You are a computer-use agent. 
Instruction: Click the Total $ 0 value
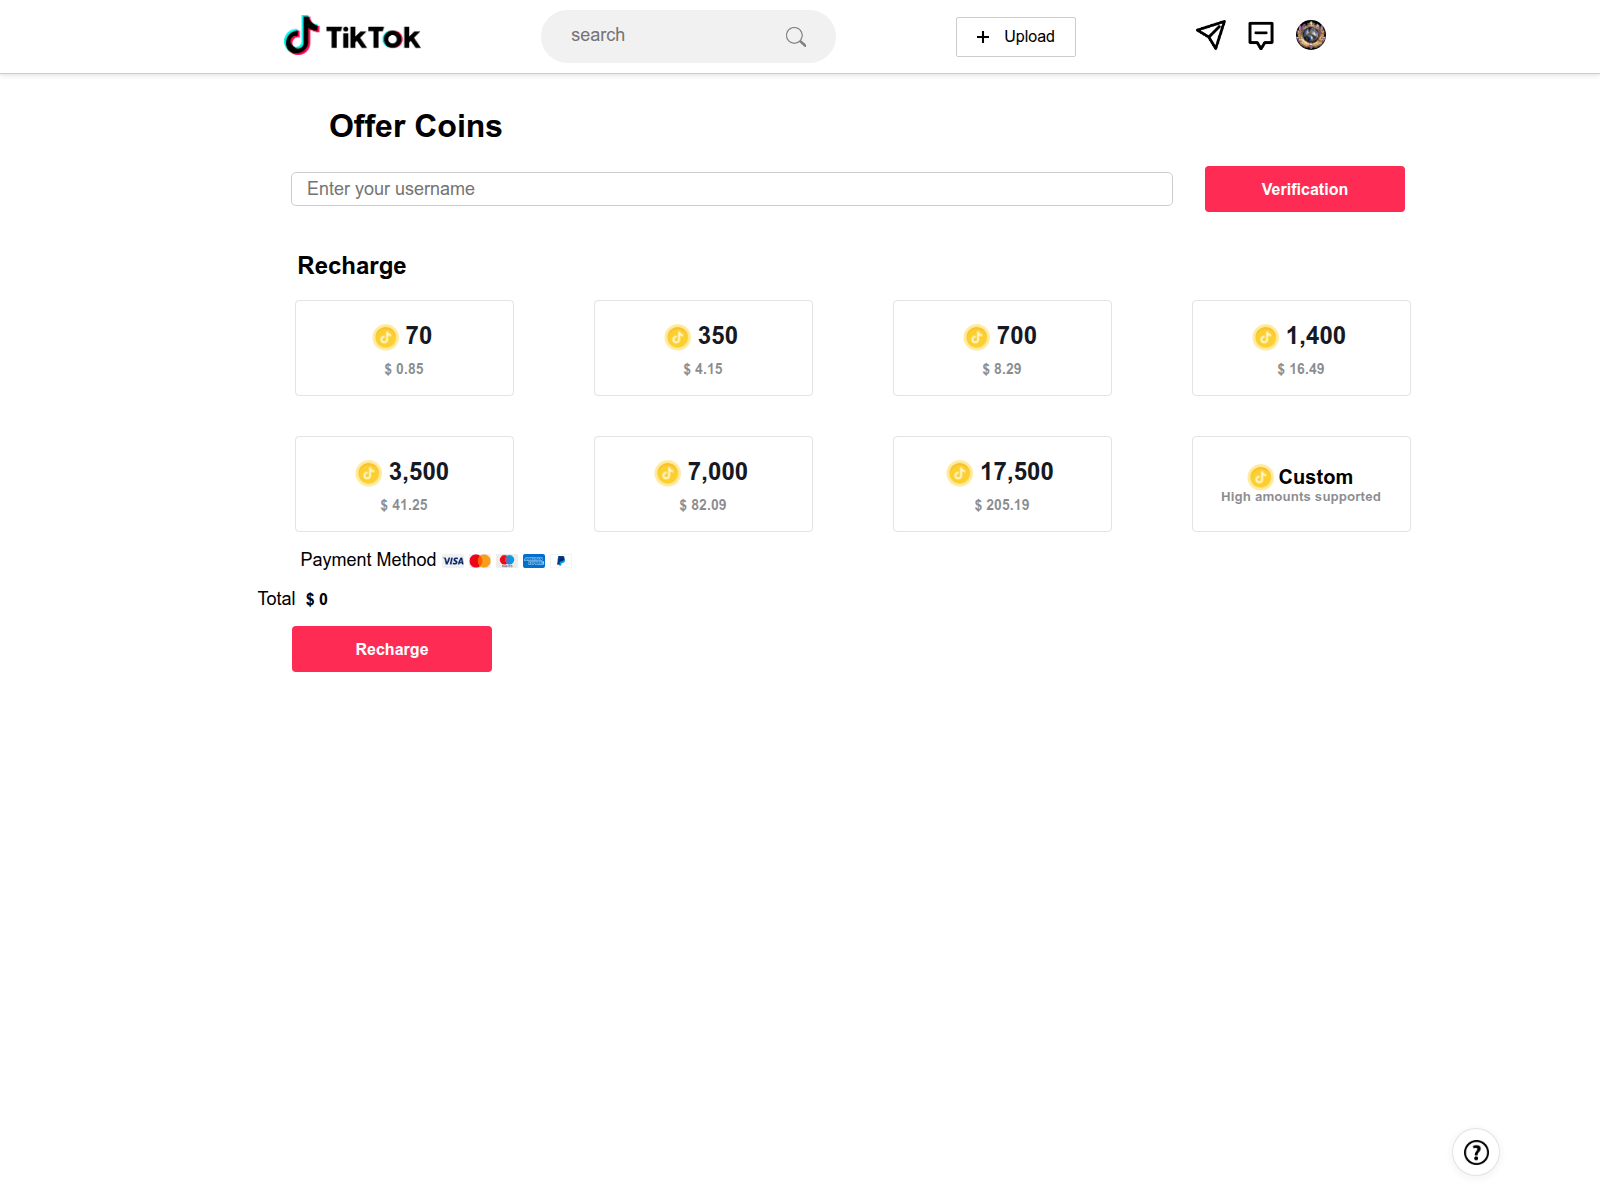click(x=317, y=599)
